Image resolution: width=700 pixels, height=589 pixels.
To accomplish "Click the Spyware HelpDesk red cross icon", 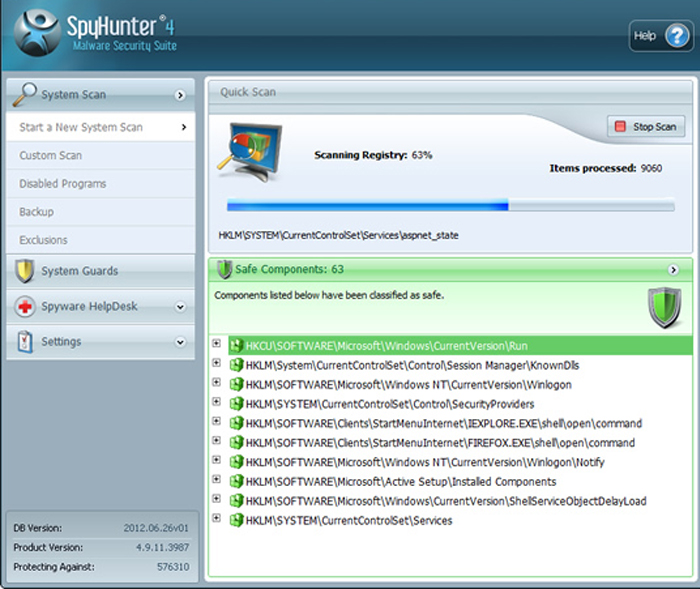I will (25, 307).
